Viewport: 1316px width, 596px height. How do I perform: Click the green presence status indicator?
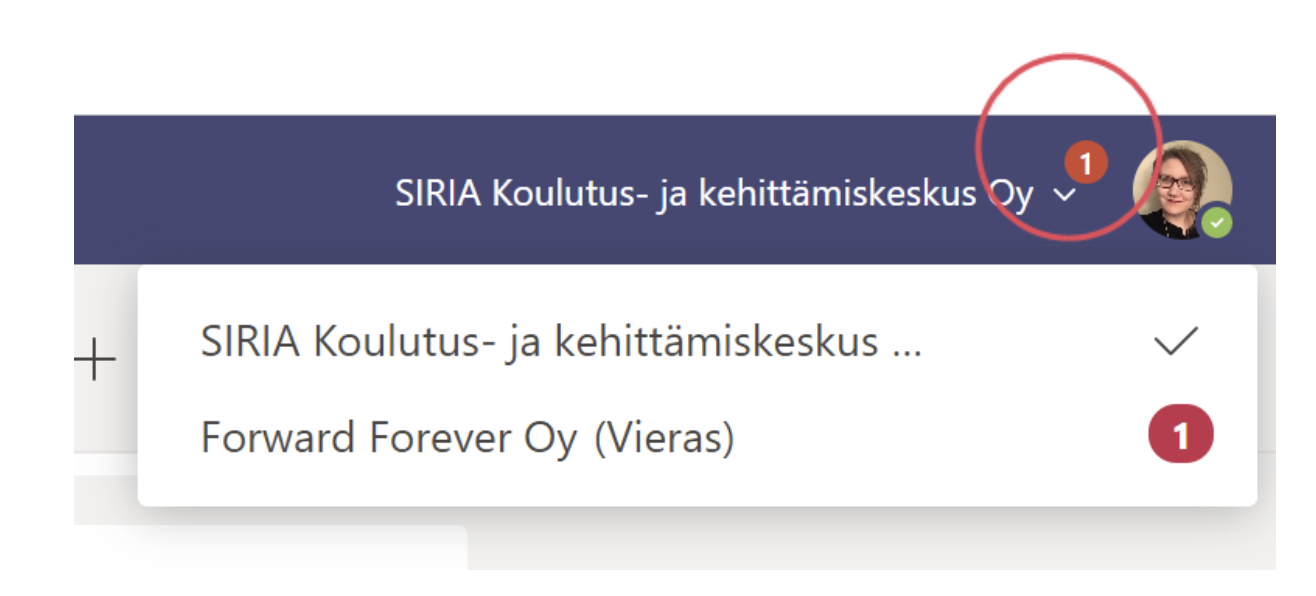(1216, 223)
